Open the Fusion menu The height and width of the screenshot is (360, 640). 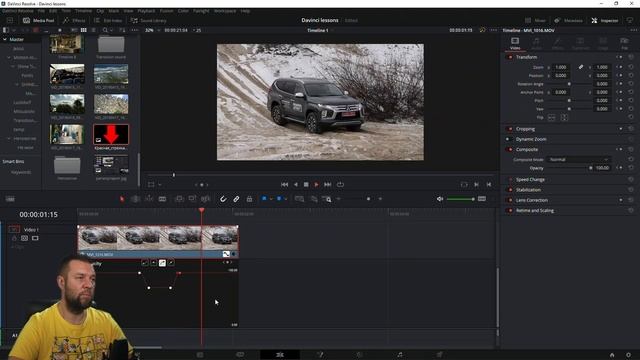tap(167, 11)
